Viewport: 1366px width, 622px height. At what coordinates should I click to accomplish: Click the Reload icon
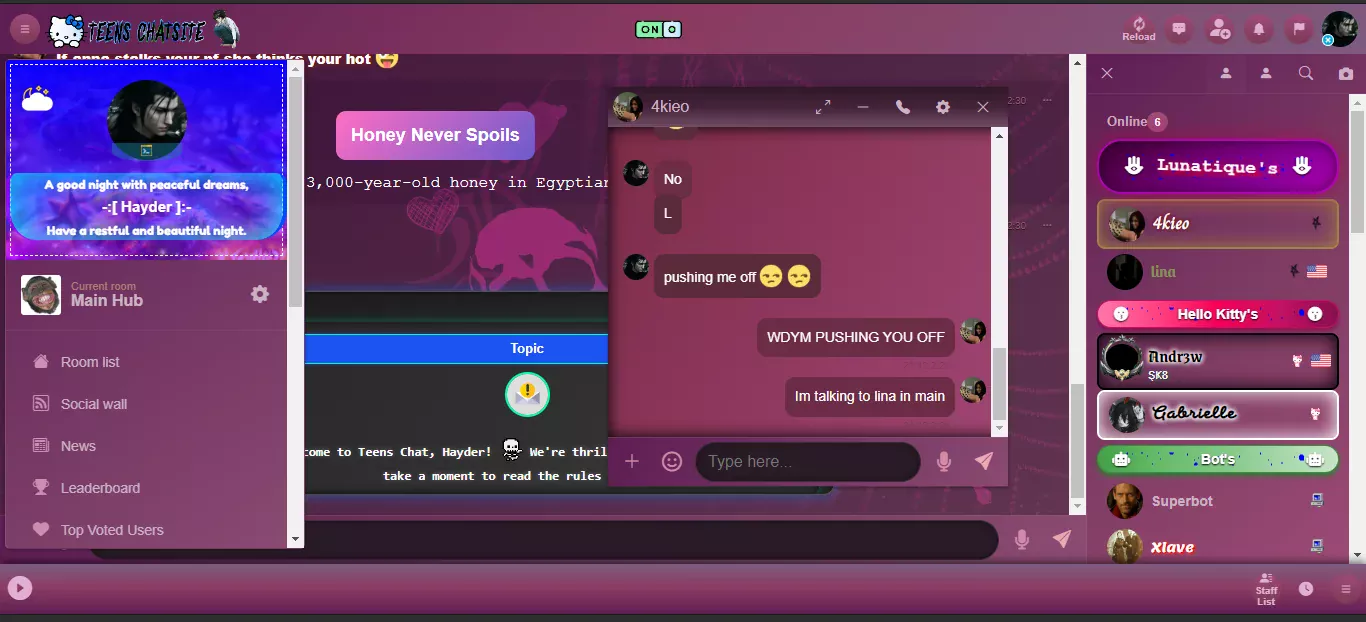point(1138,28)
